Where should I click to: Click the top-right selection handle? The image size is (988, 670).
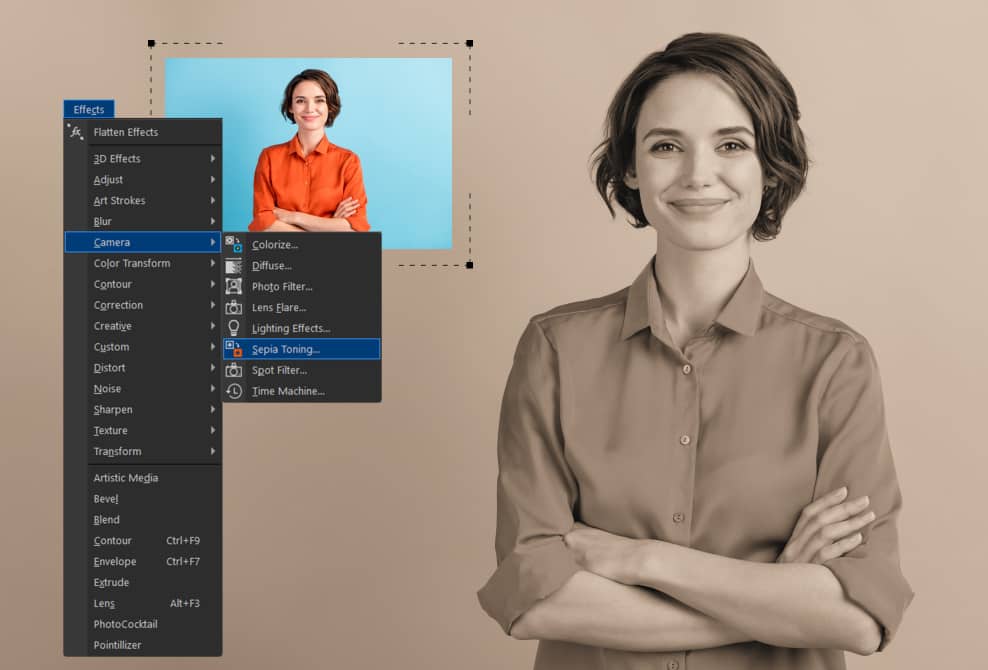[x=469, y=44]
